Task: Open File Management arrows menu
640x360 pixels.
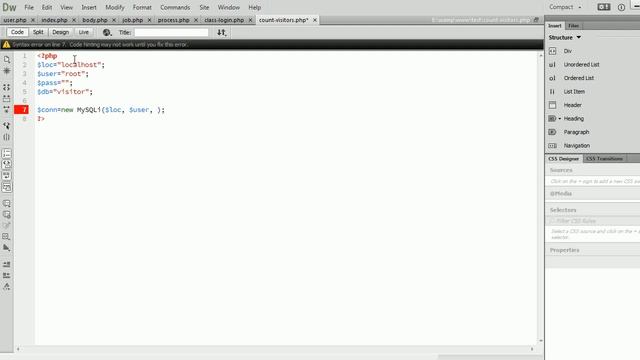Action: tap(221, 32)
